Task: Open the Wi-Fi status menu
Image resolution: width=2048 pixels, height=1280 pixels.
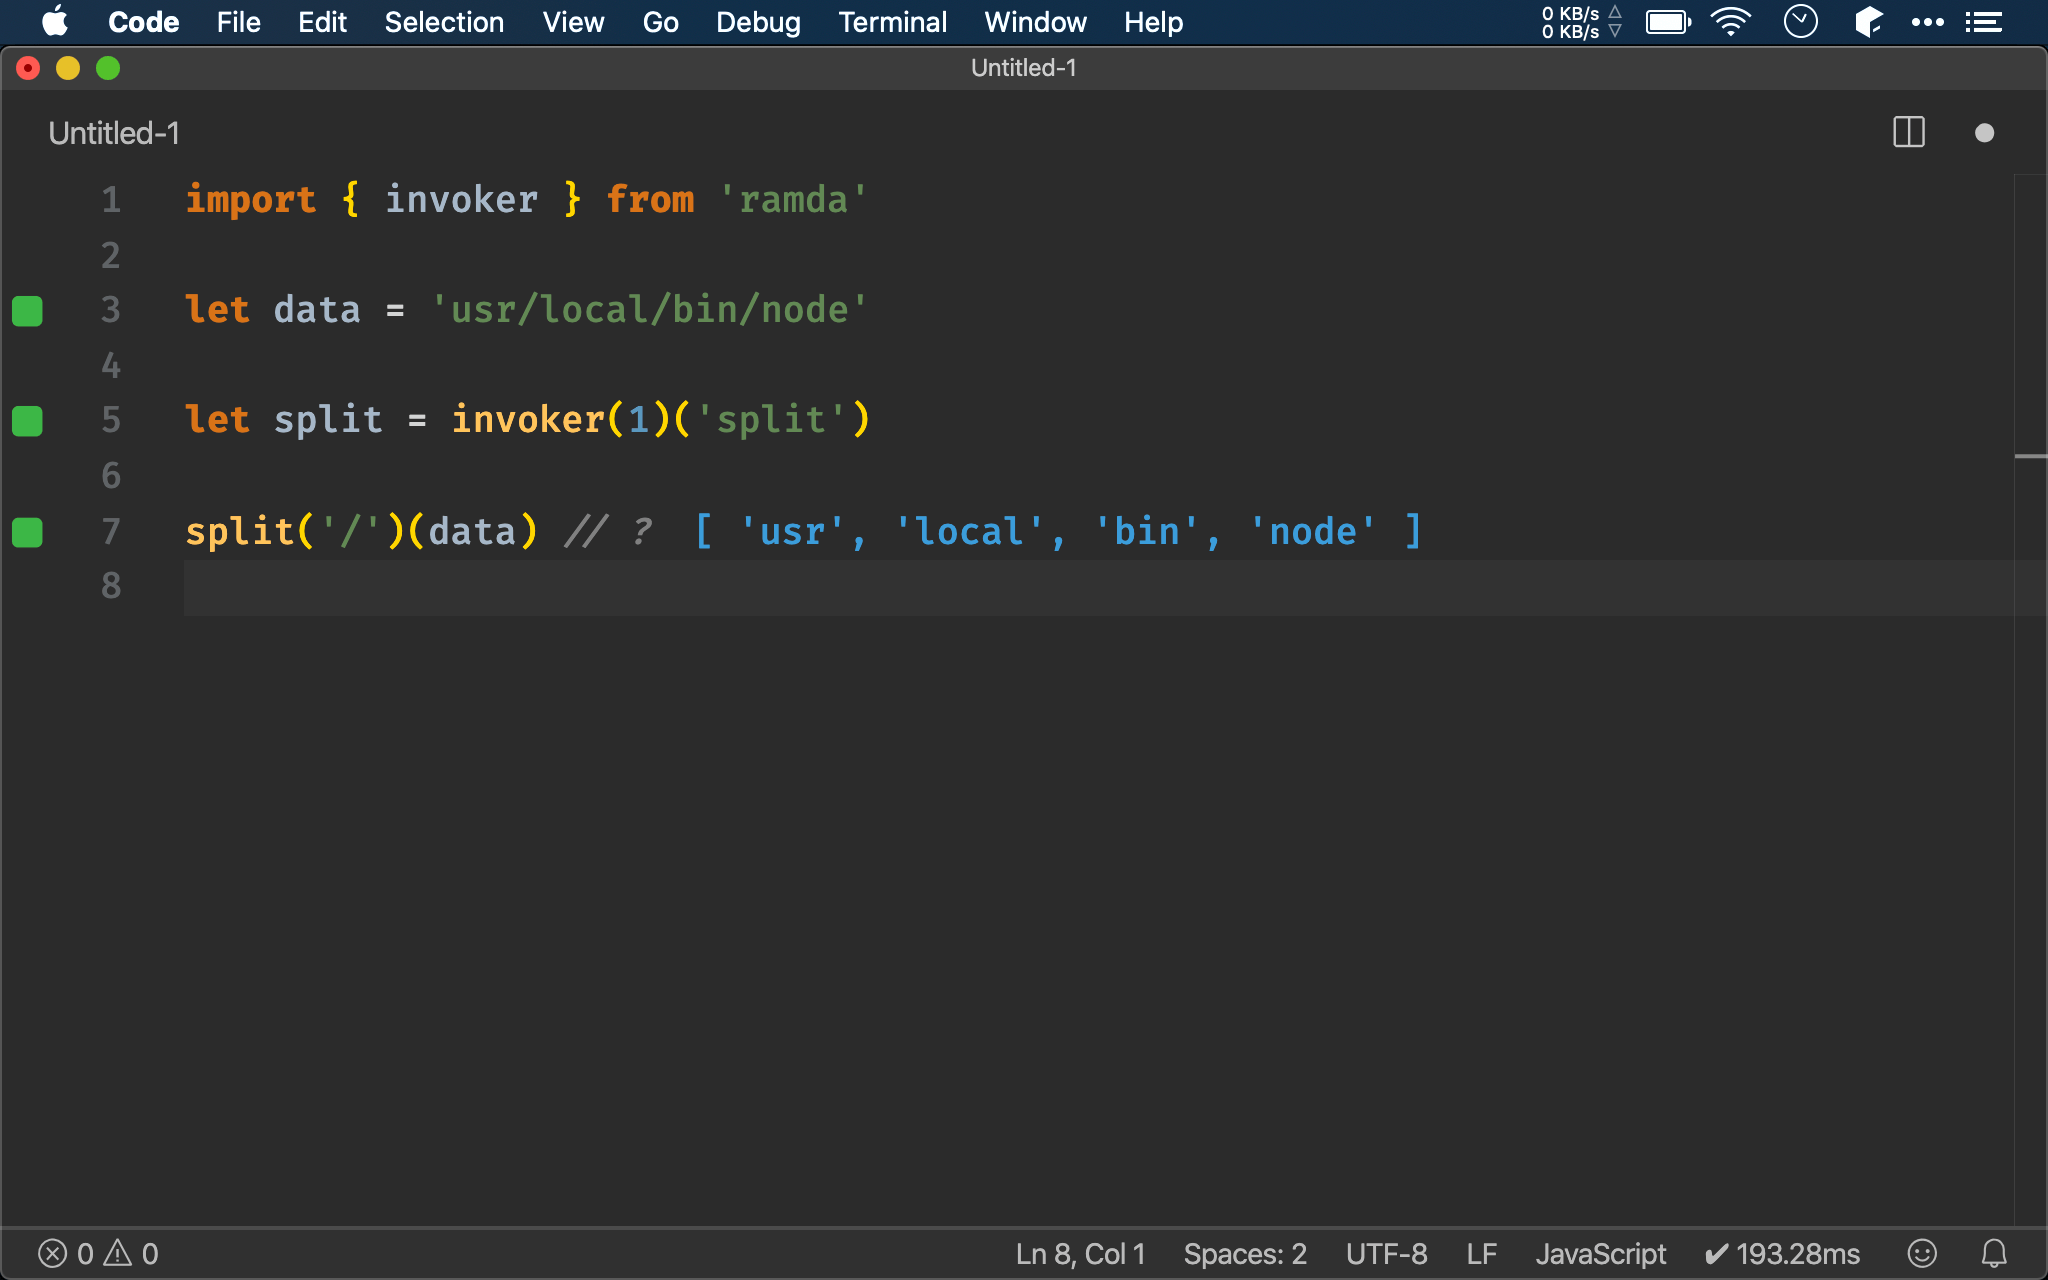Action: coord(1731,22)
